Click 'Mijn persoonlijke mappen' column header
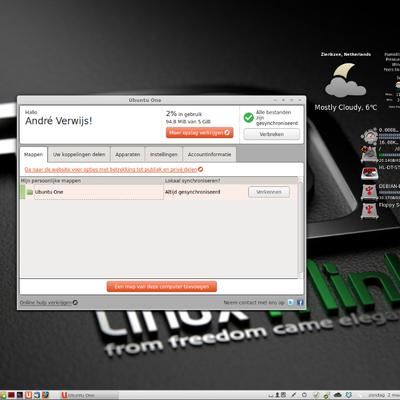Image resolution: width=400 pixels, height=400 pixels. (51, 181)
